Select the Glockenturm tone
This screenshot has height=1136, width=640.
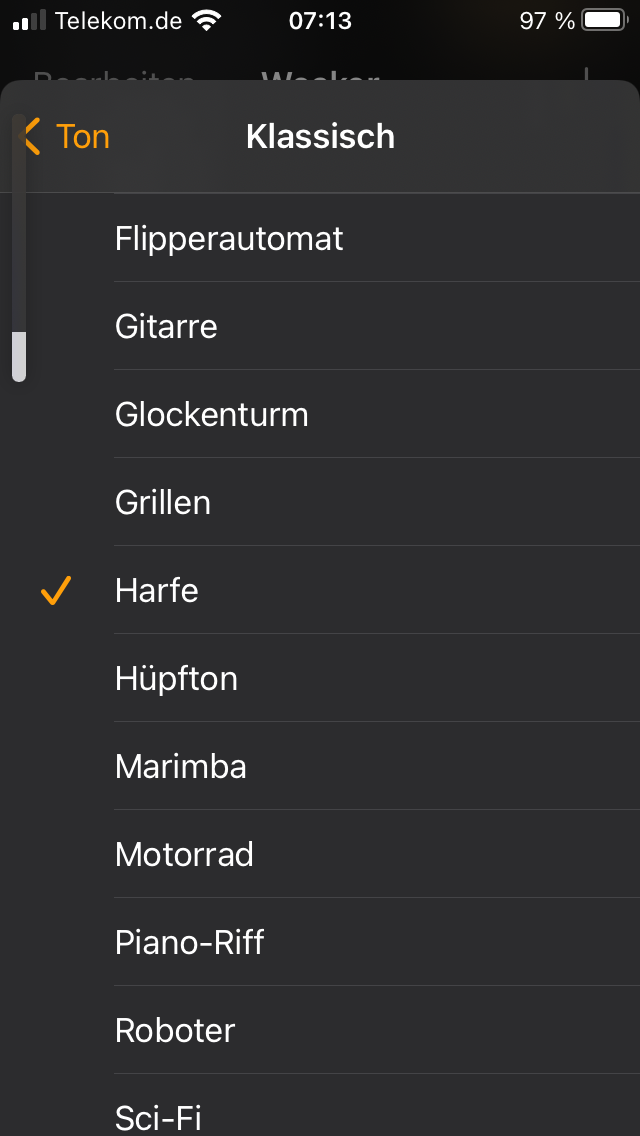point(211,415)
